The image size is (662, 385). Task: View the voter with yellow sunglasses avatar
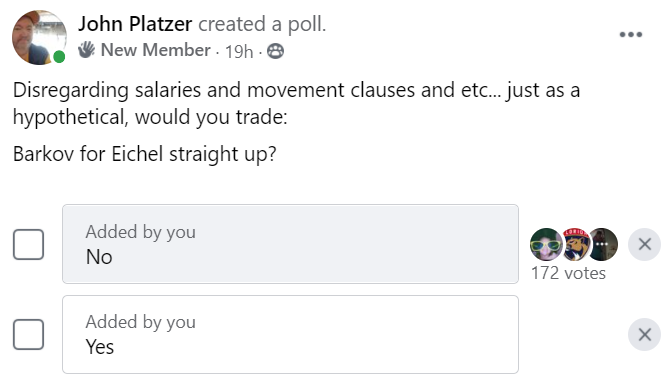pyautogui.click(x=546, y=244)
